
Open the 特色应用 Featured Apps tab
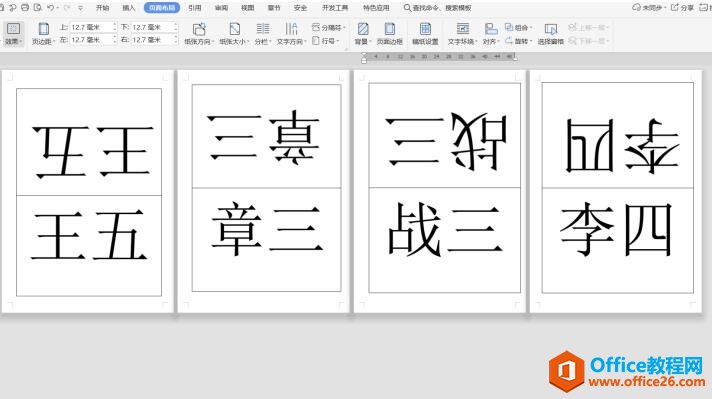[x=376, y=8]
